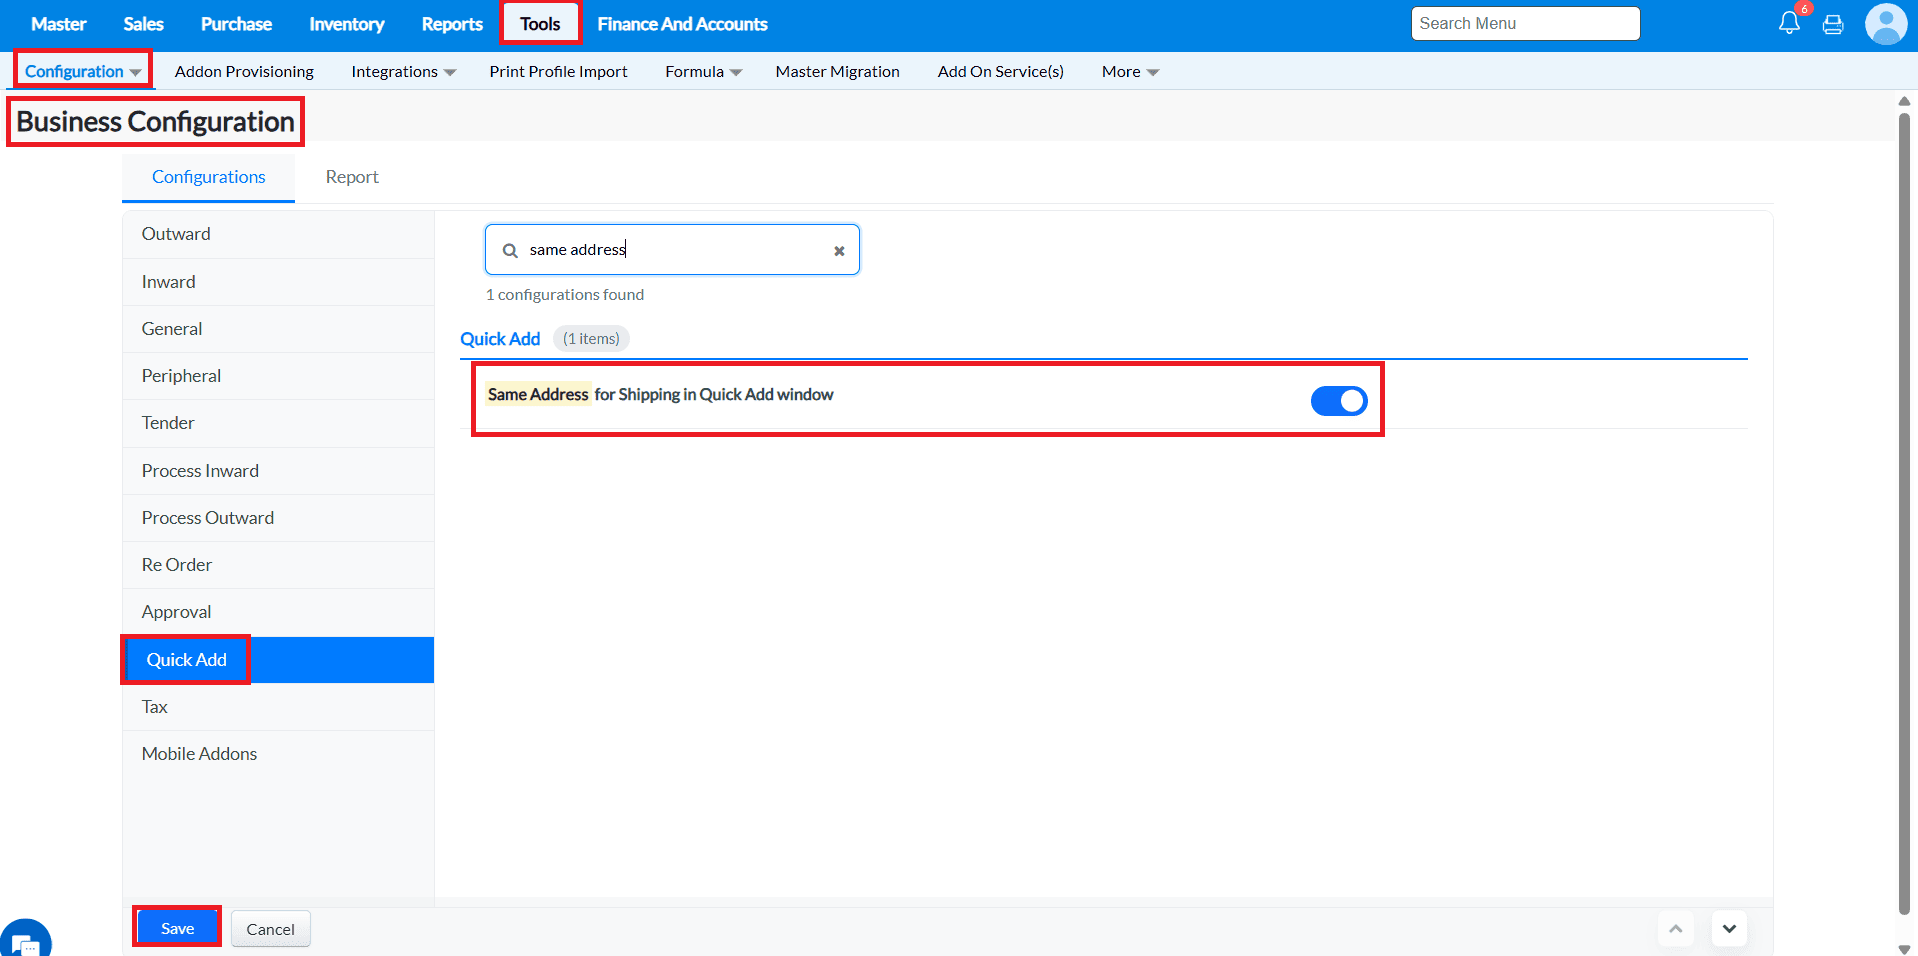Open the notifications bell icon
This screenshot has height=956, width=1918.
[x=1789, y=23]
